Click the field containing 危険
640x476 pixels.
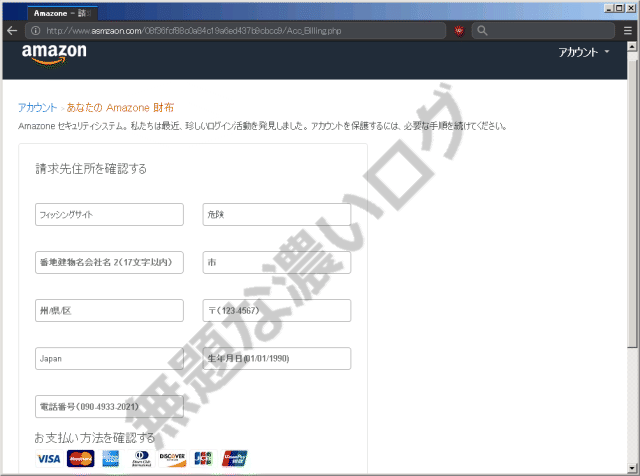click(x=277, y=214)
